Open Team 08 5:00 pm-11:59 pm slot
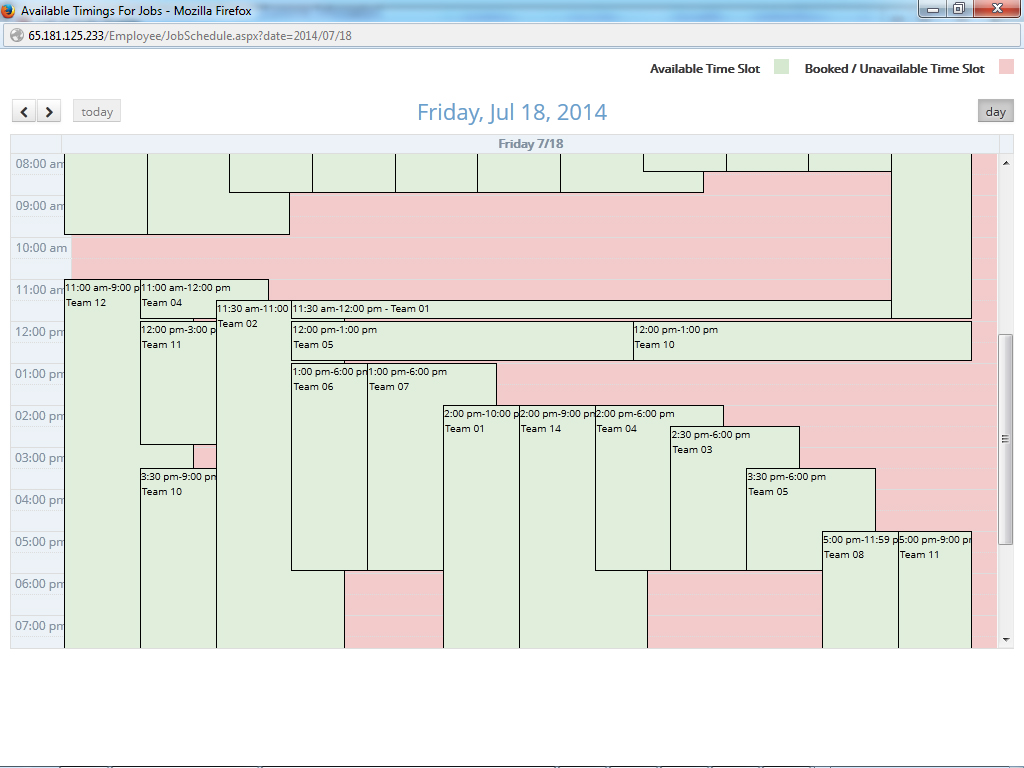This screenshot has width=1024, height=768. (860, 590)
